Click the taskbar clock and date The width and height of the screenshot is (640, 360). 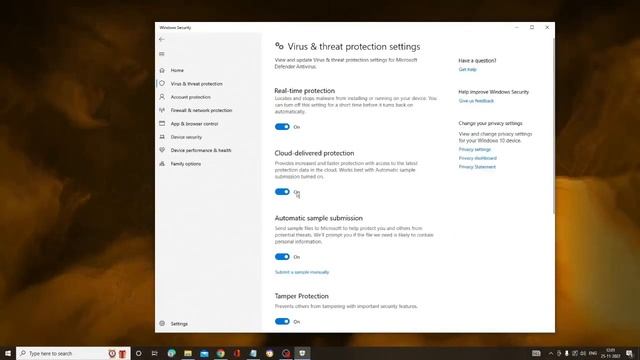point(611,353)
